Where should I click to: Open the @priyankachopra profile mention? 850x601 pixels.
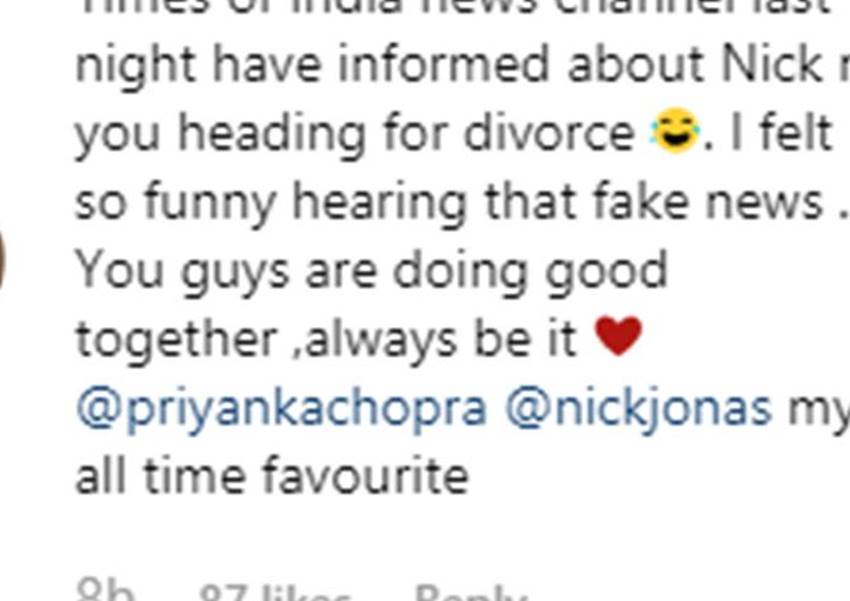click(x=281, y=409)
